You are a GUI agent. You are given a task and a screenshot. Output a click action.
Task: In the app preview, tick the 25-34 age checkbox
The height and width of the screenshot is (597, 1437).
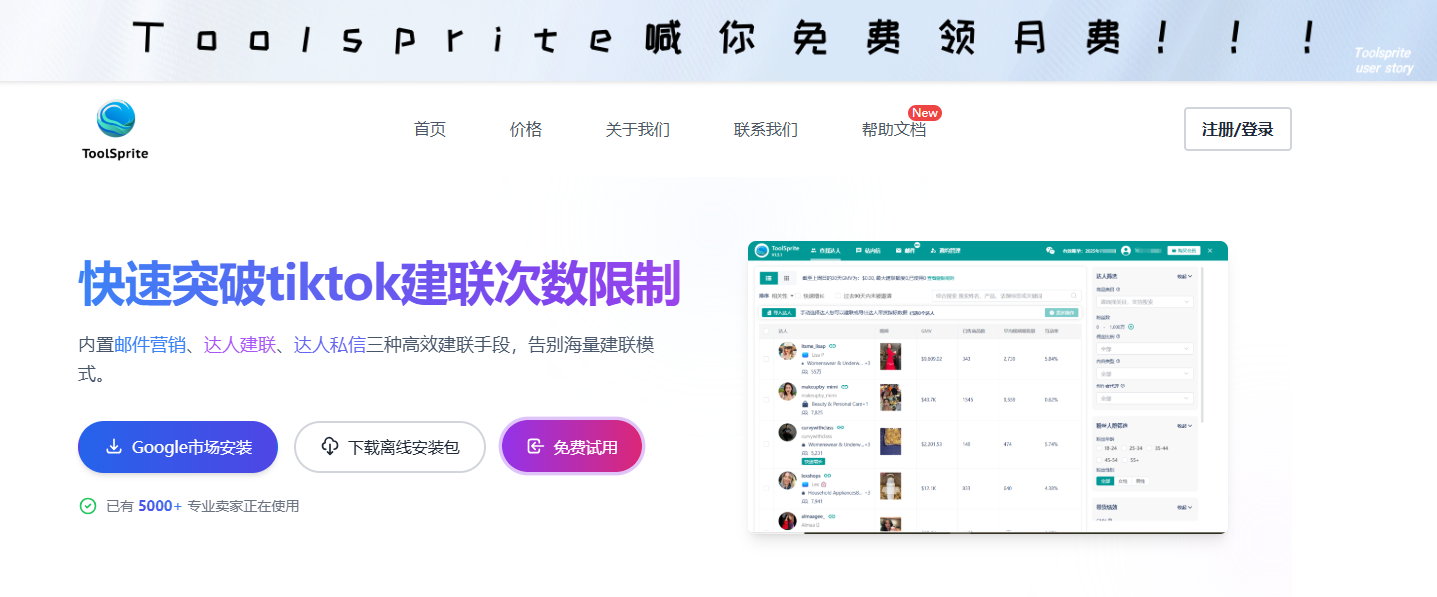click(1124, 448)
